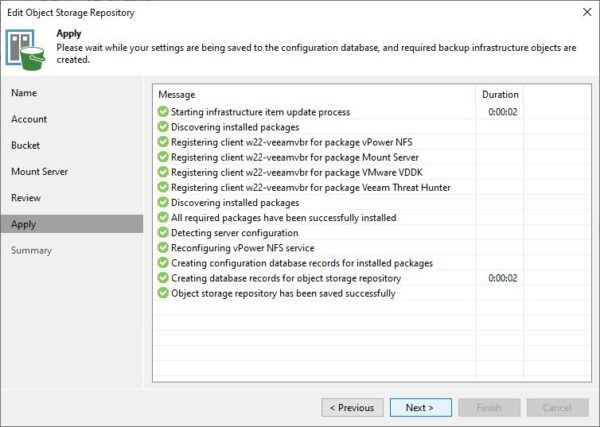The image size is (600, 427).
Task: Click the object storage bucket wizard icon
Action: pos(25,50)
